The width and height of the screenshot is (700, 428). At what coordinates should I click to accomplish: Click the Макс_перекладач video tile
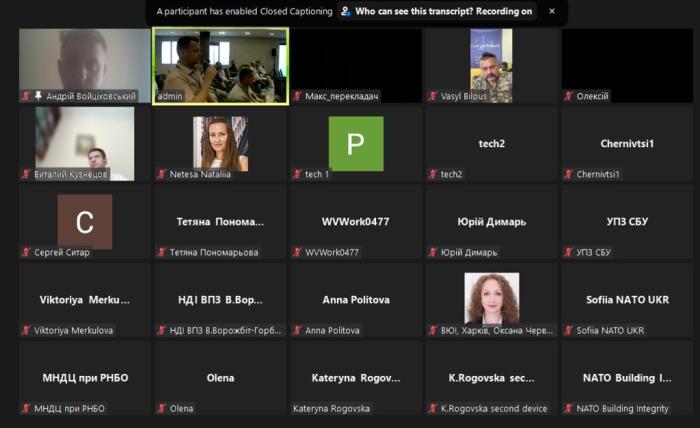point(356,62)
